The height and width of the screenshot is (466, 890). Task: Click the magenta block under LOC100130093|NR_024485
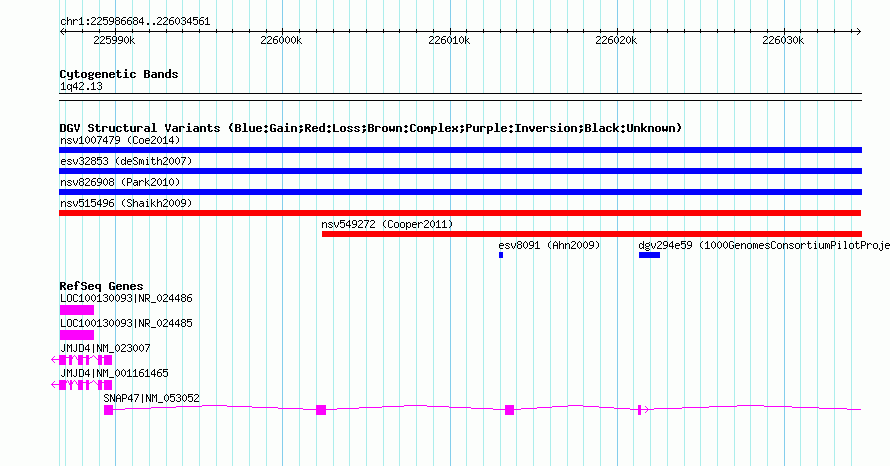pos(77,335)
